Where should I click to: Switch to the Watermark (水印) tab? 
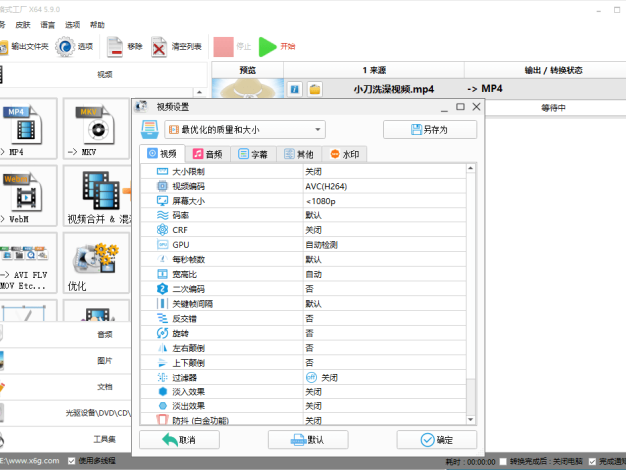[x=345, y=154]
